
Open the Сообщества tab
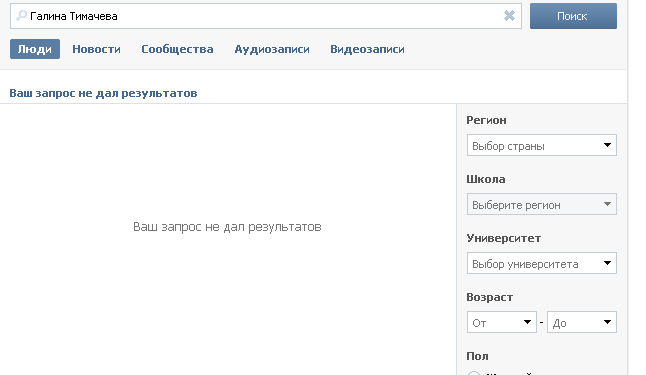pos(177,49)
